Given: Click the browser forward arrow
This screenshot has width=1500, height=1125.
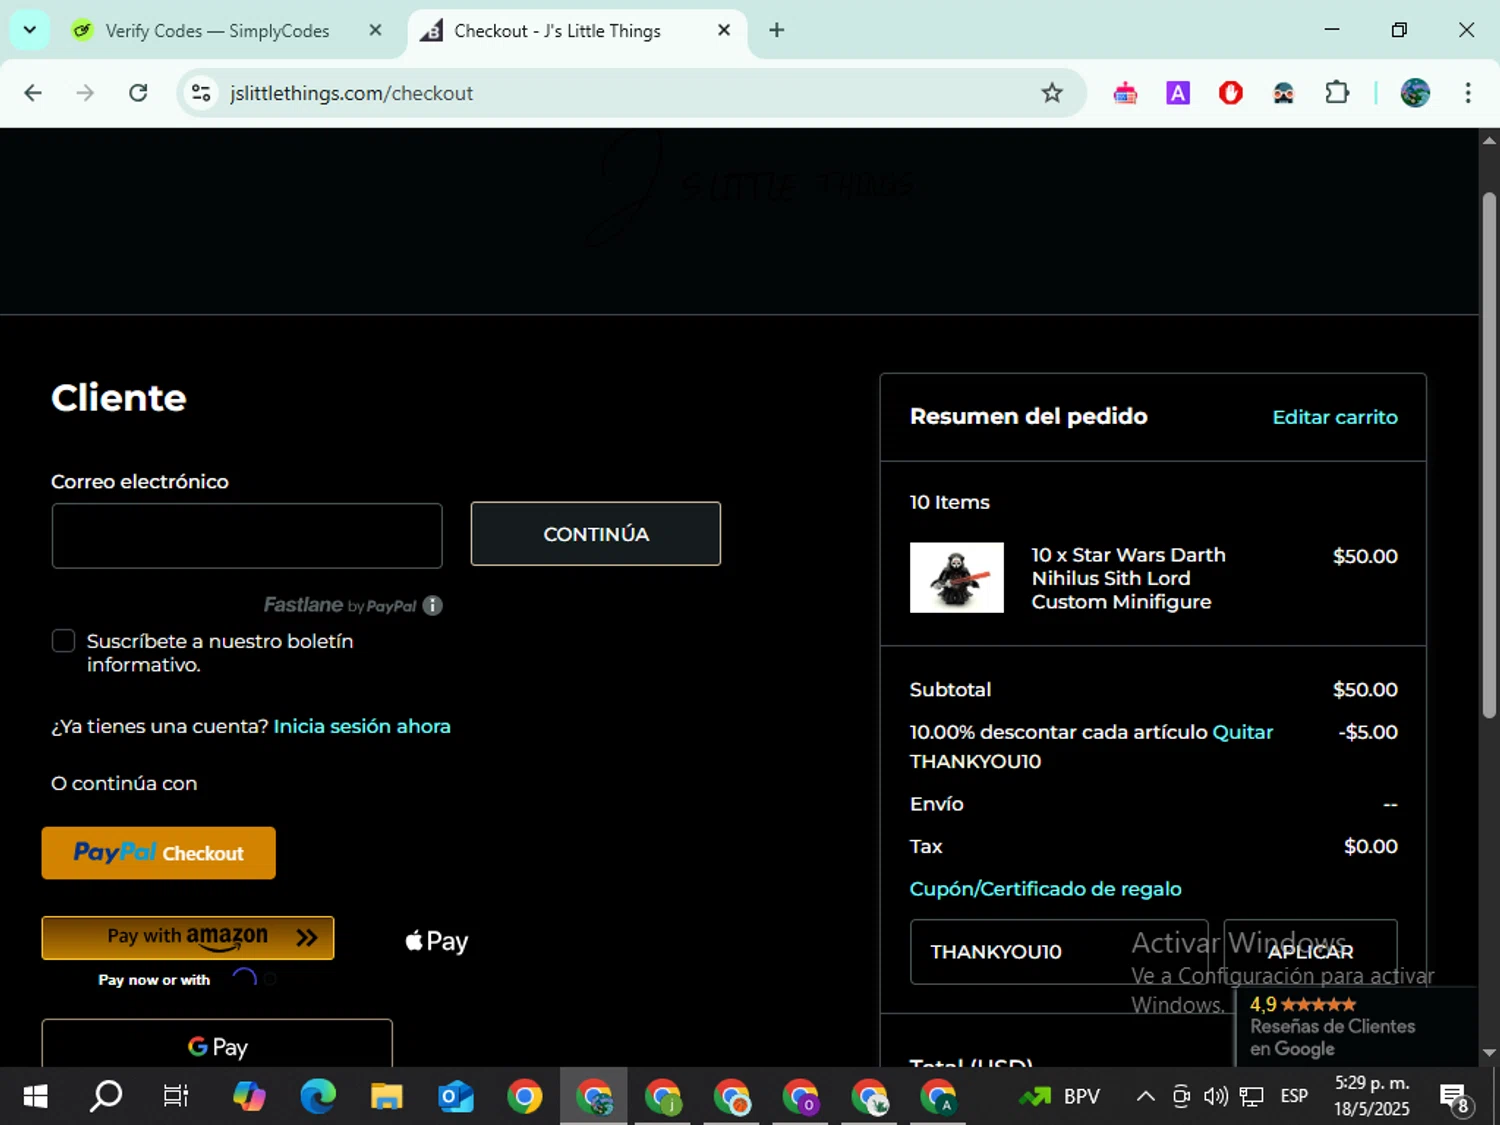Looking at the screenshot, I should [x=85, y=93].
